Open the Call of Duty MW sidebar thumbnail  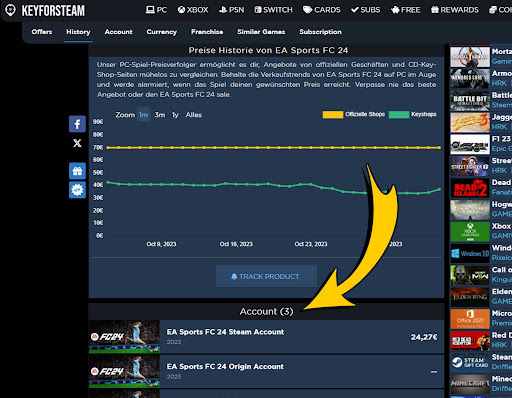[x=470, y=276]
